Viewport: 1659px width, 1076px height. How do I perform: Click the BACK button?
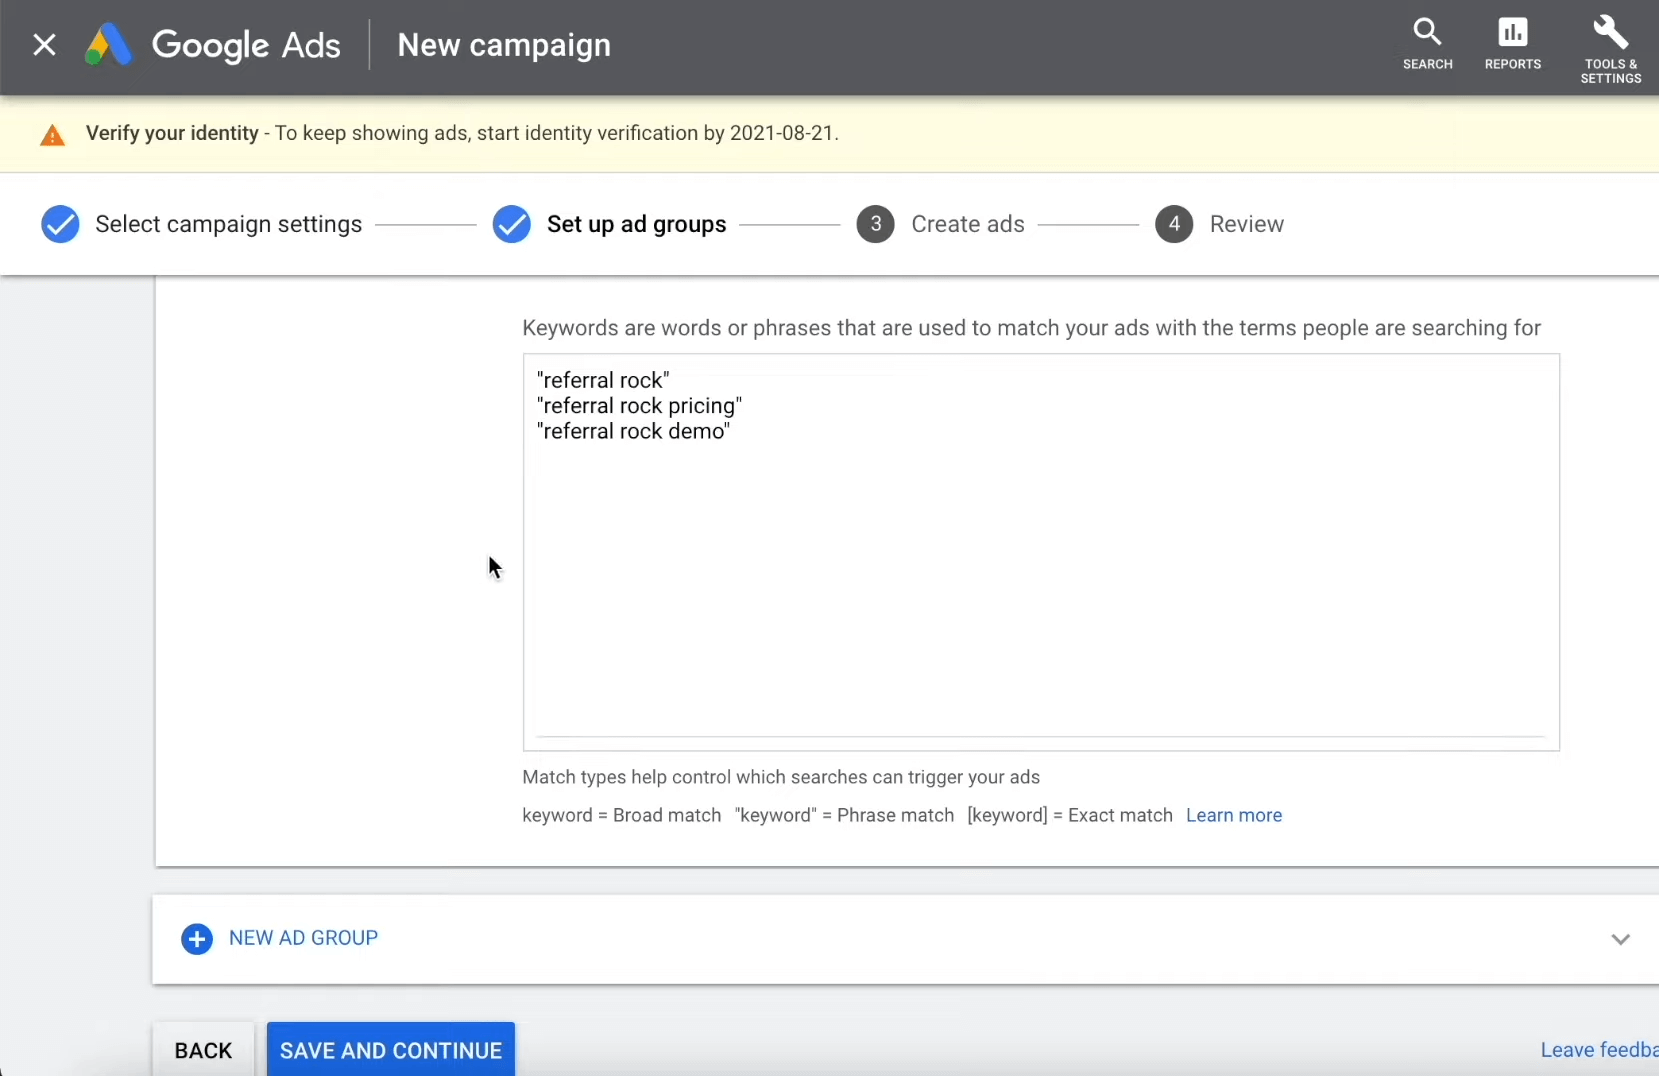pyautogui.click(x=203, y=1050)
